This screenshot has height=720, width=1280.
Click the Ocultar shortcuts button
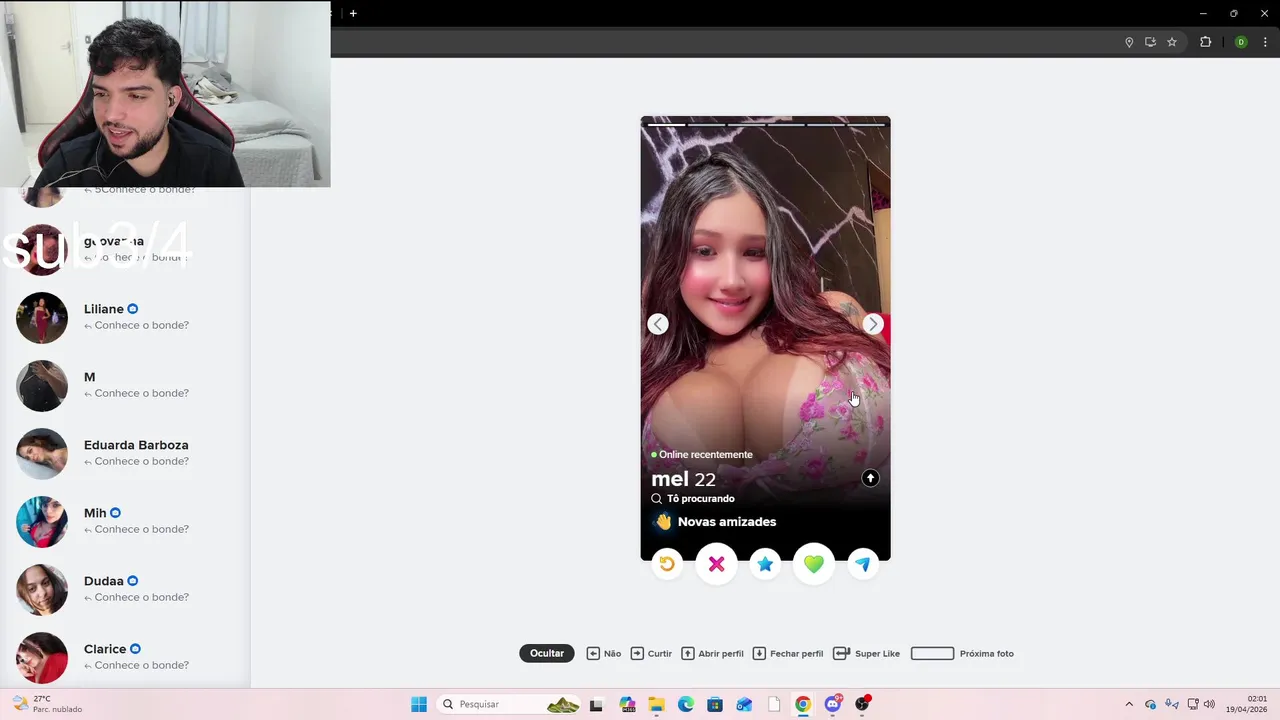pos(547,653)
